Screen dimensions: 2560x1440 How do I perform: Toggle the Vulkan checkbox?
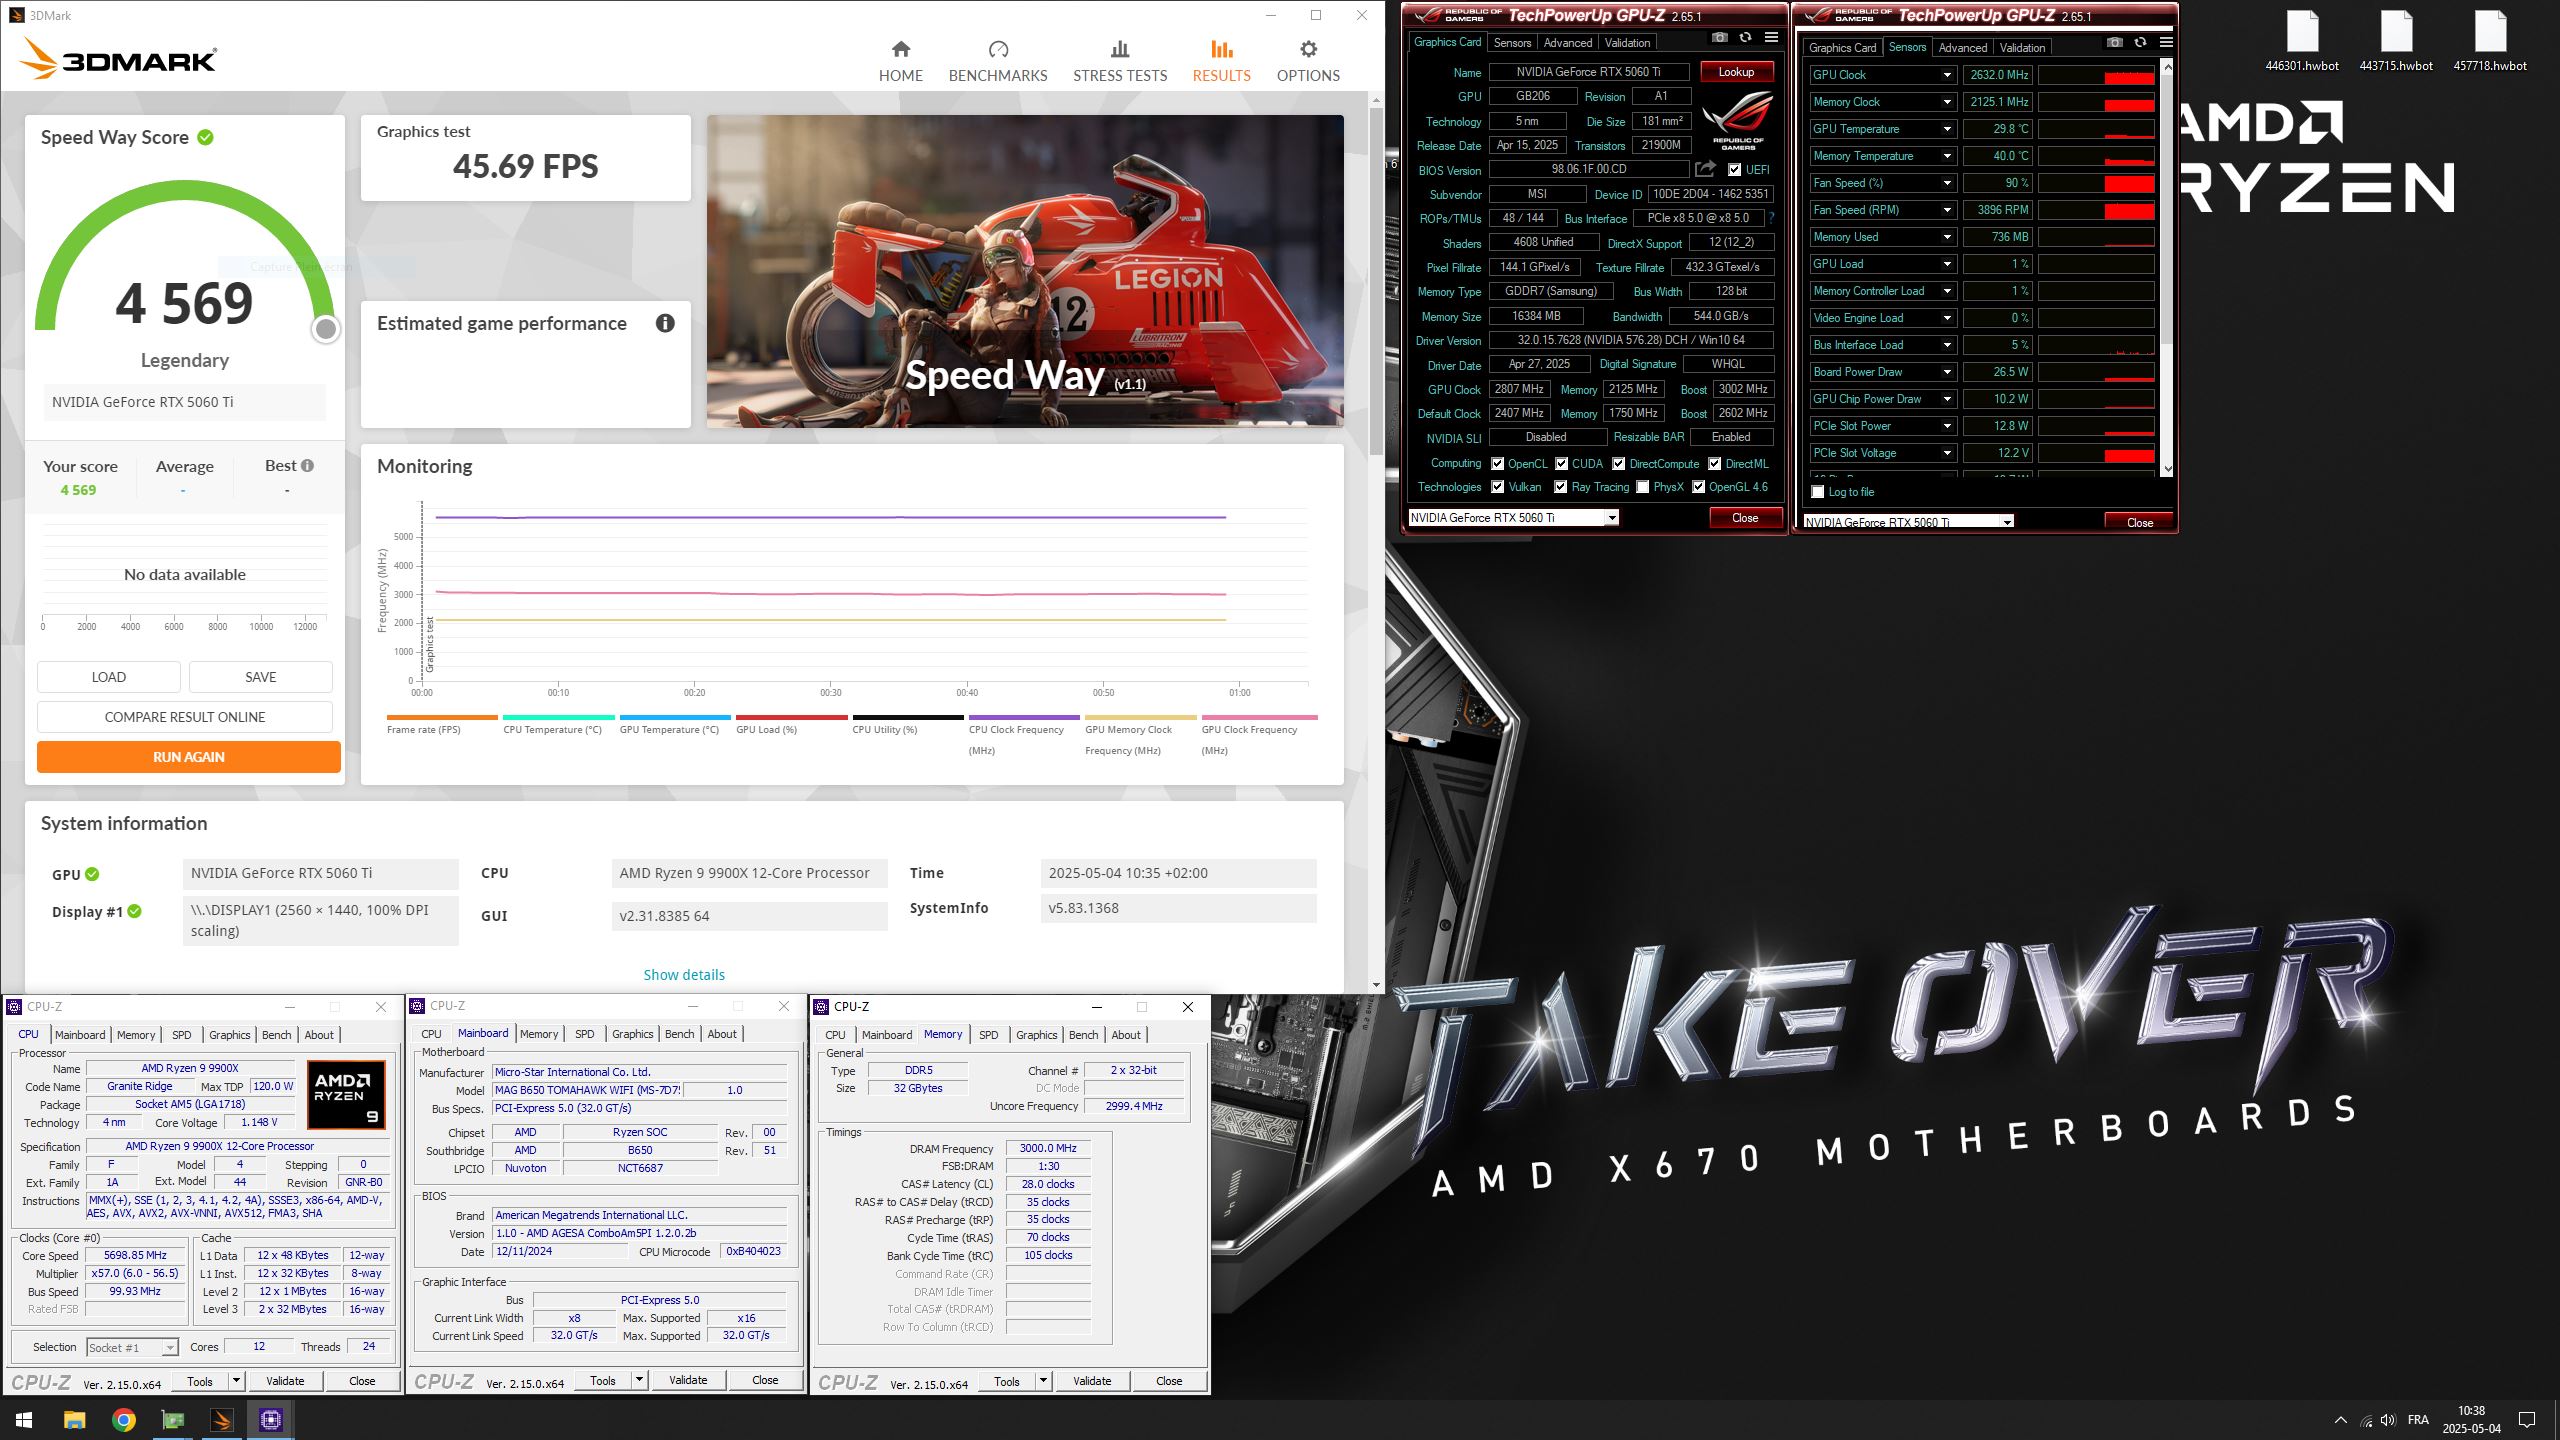pos(1497,487)
